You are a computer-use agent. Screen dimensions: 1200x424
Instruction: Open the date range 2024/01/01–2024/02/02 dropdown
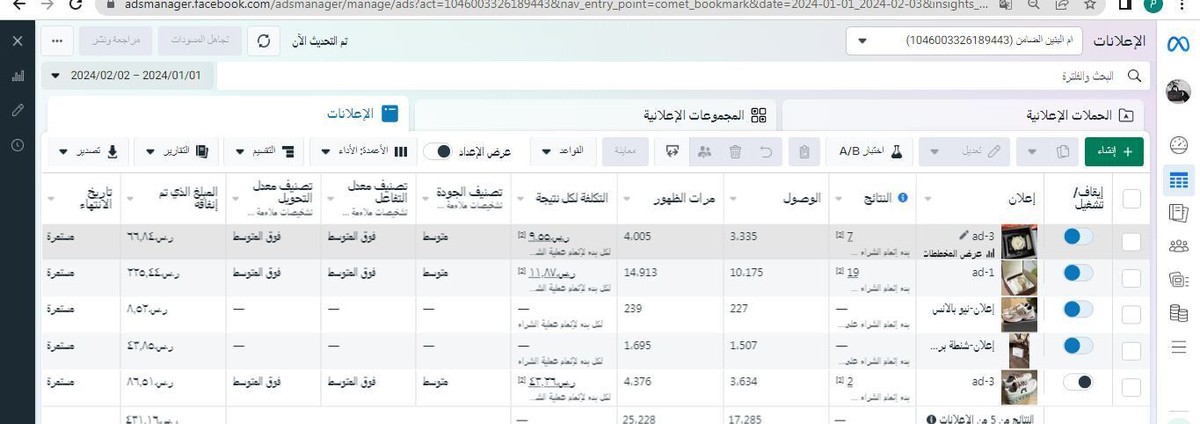(126, 76)
